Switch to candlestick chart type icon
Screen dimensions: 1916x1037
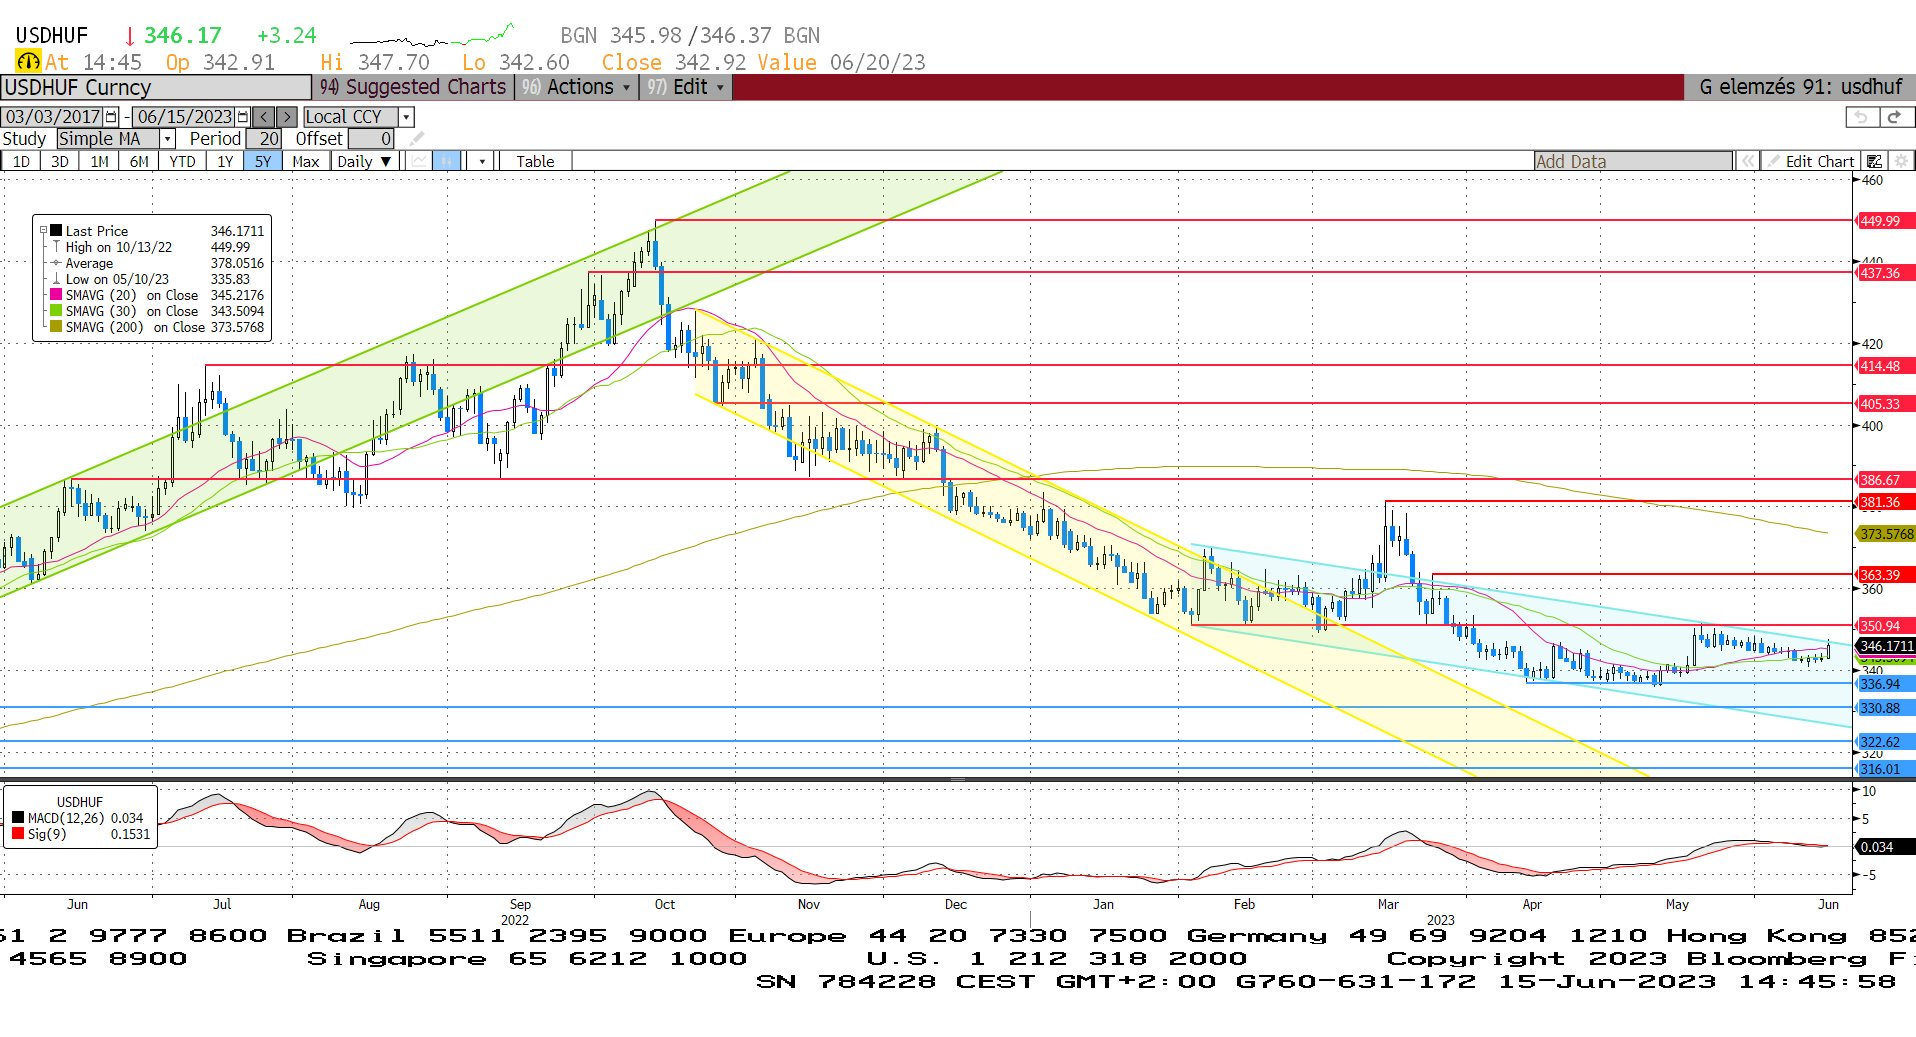(x=446, y=161)
